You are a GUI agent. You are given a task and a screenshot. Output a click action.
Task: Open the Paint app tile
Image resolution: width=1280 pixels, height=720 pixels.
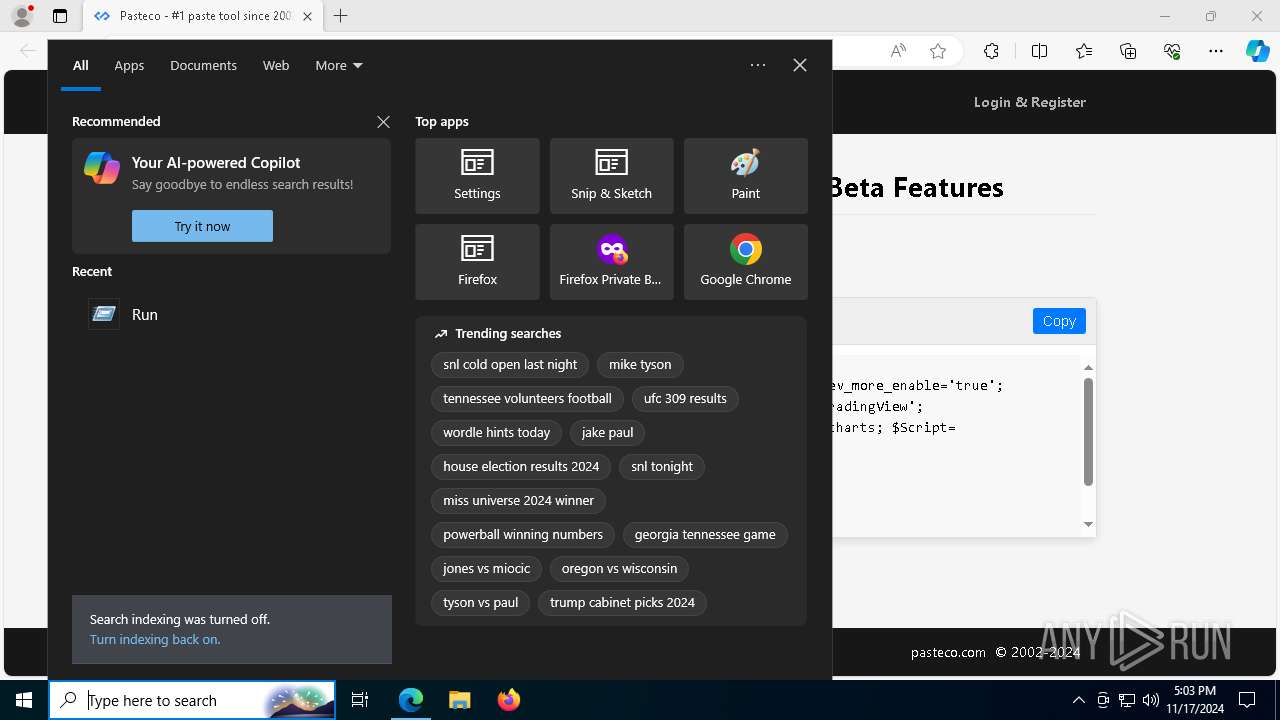[745, 176]
